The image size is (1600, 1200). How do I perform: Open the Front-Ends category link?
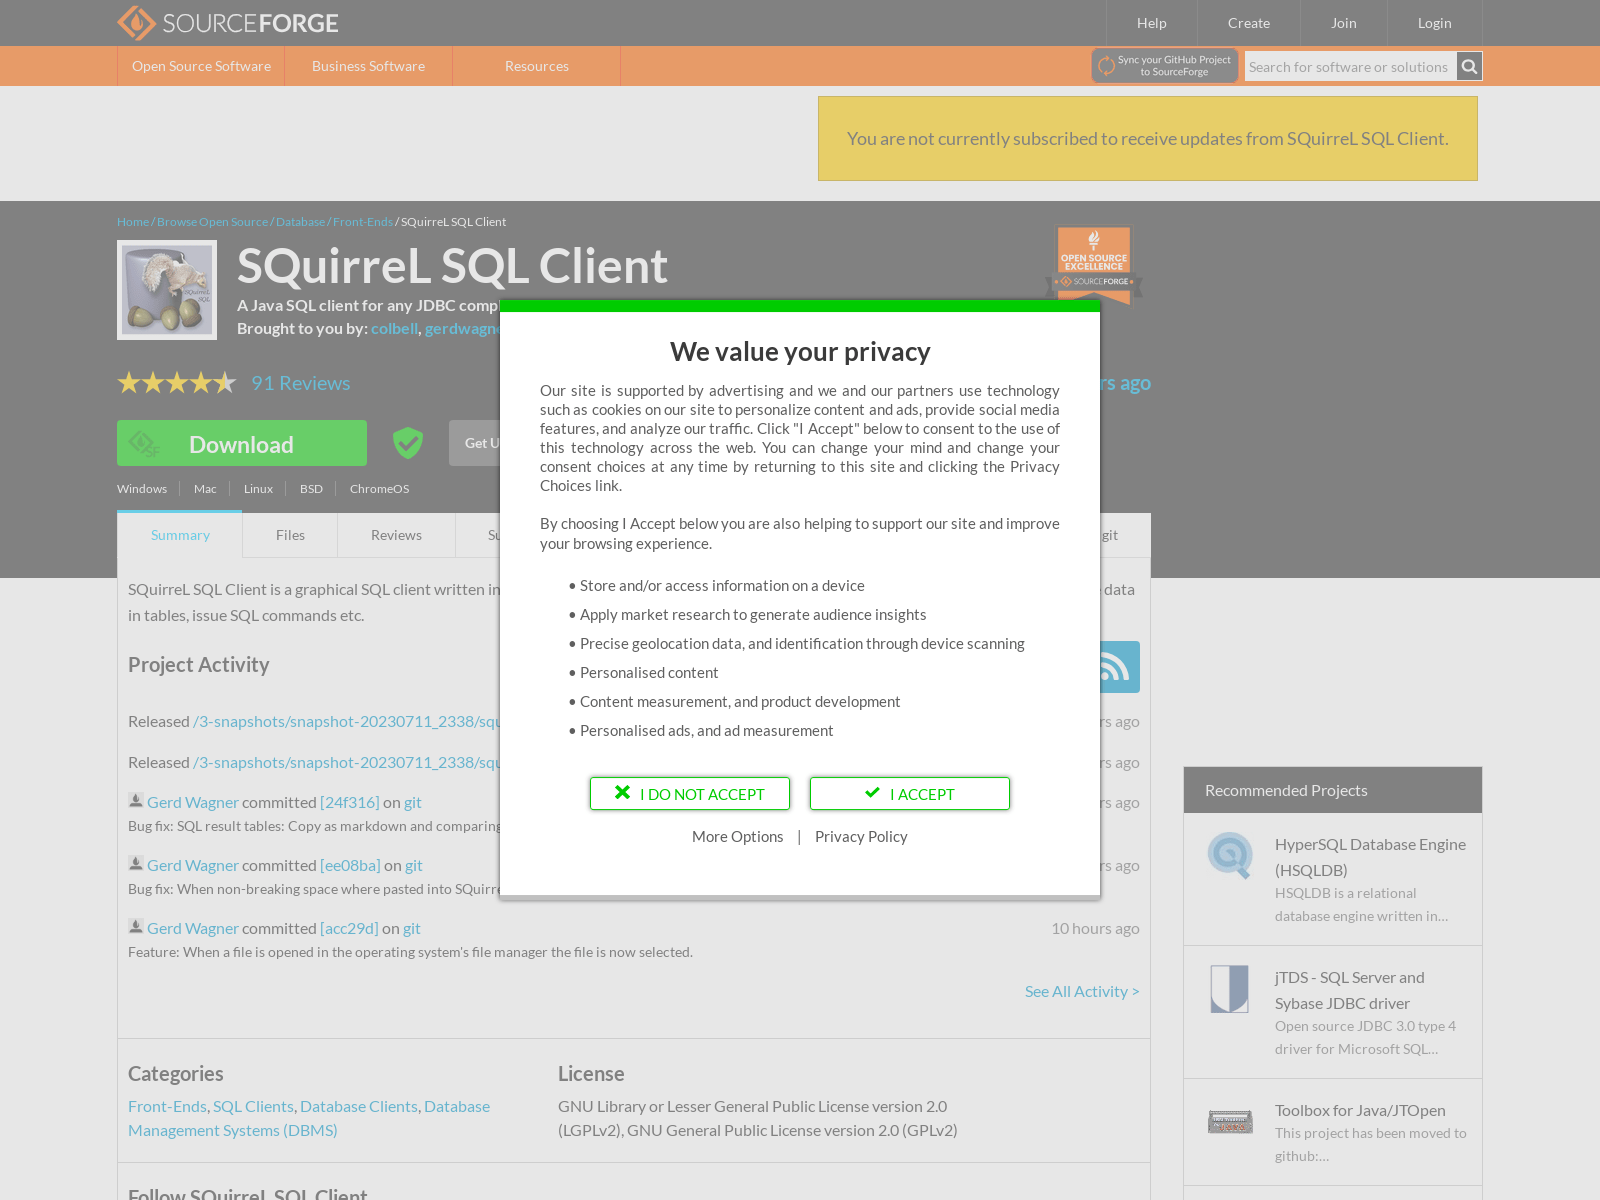click(167, 1106)
